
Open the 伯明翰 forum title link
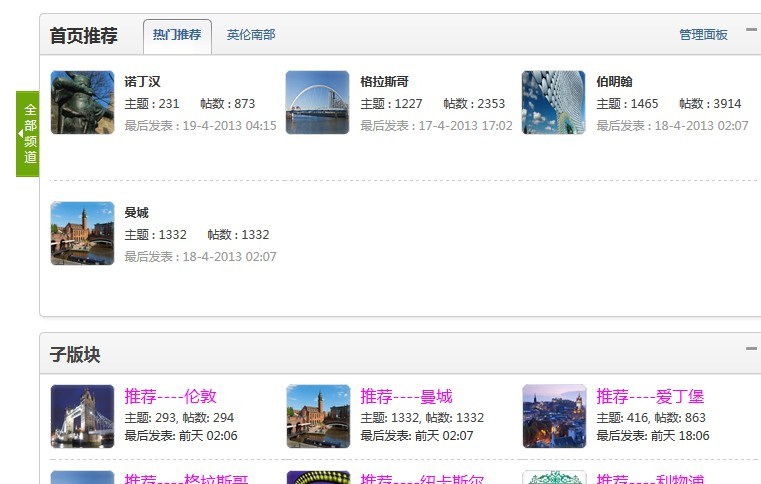[x=614, y=82]
